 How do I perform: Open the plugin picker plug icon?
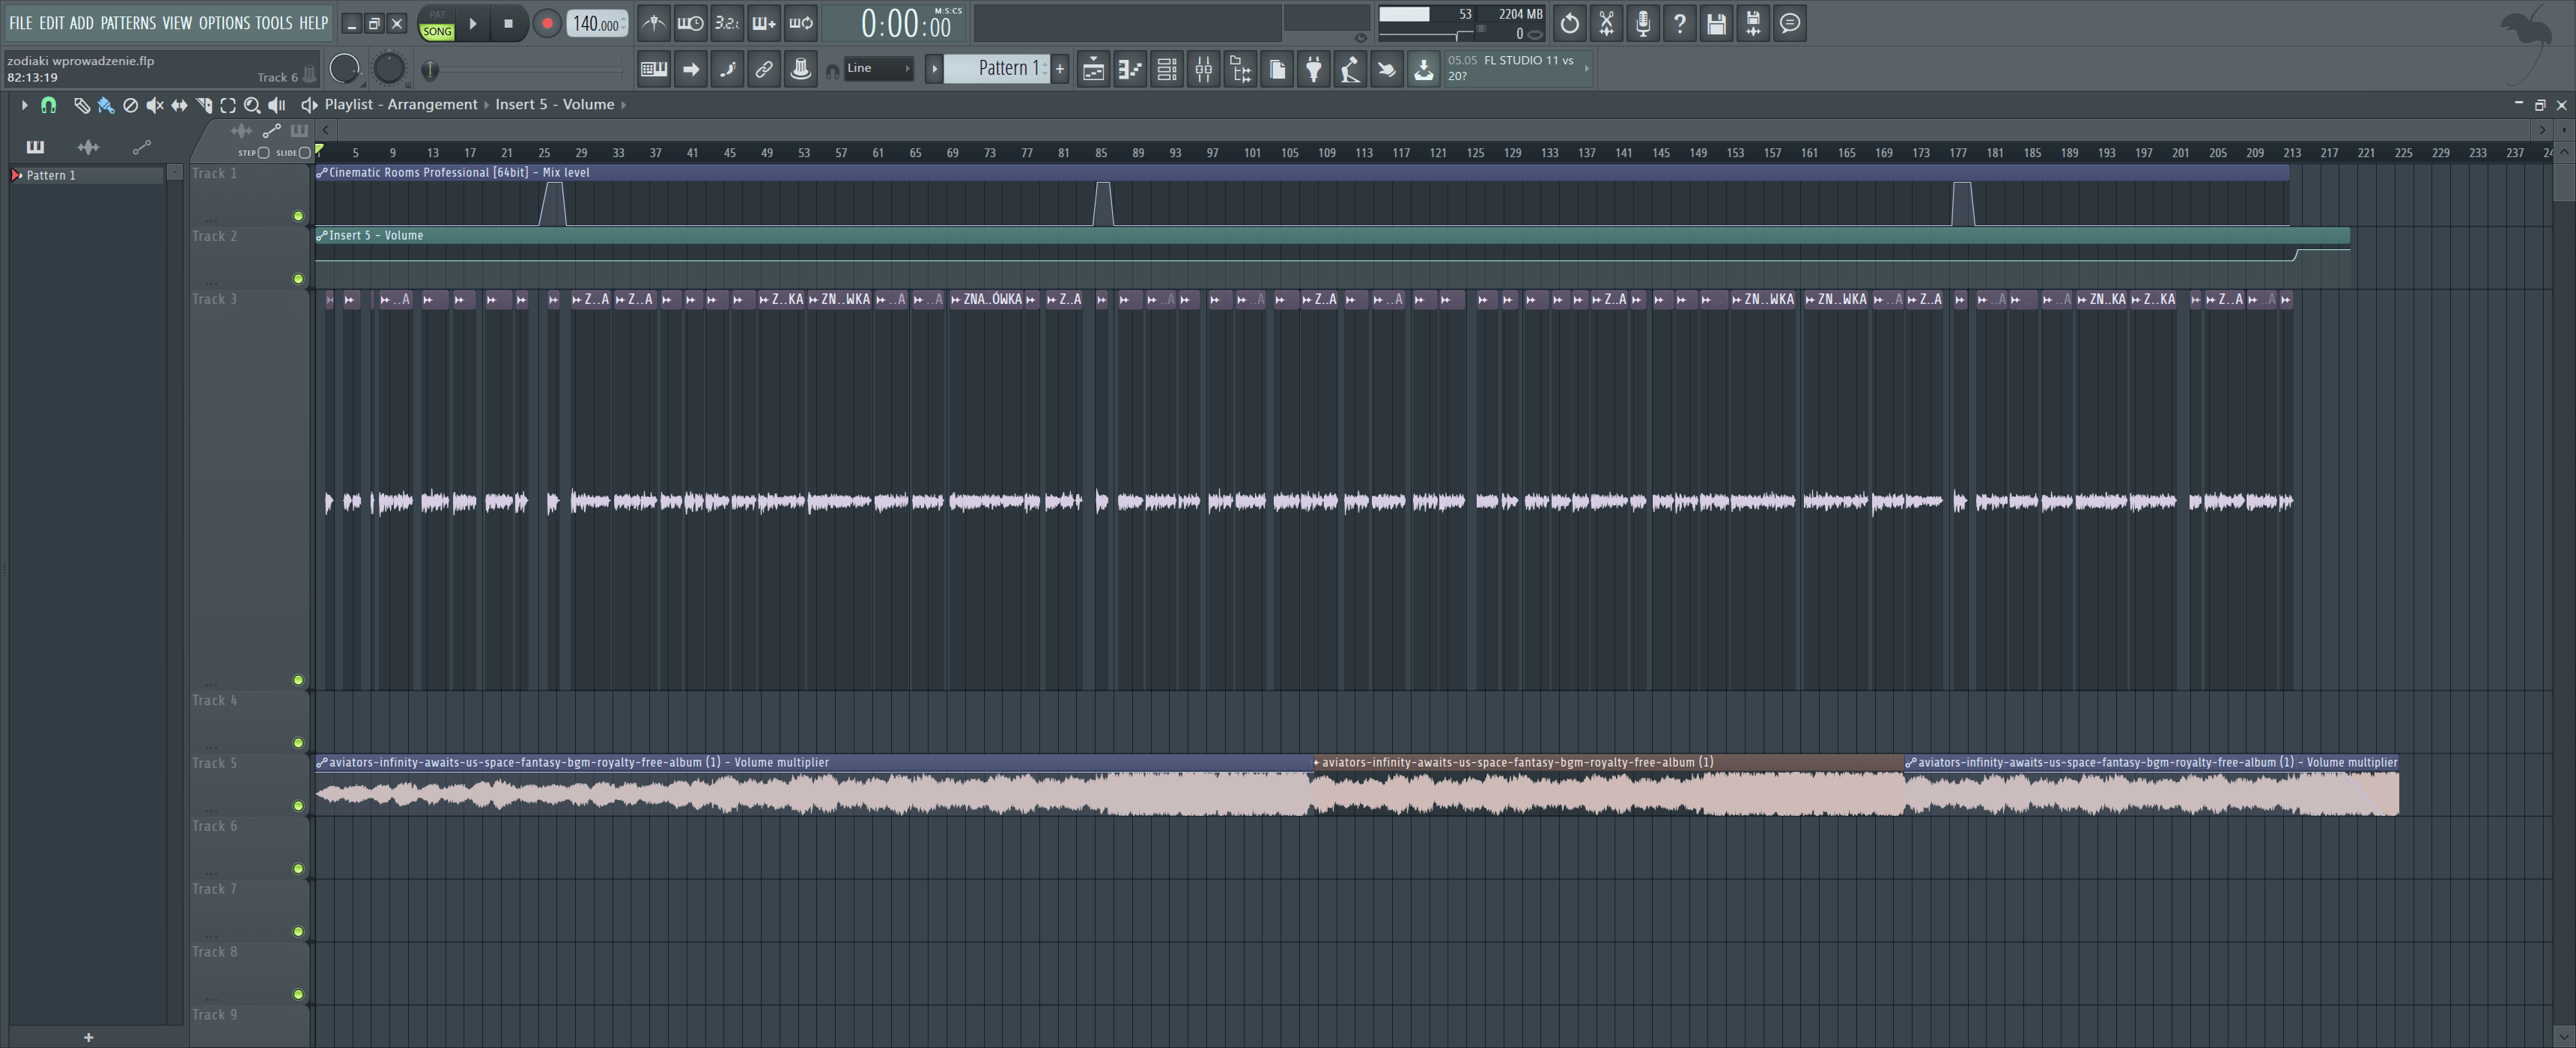point(1314,69)
